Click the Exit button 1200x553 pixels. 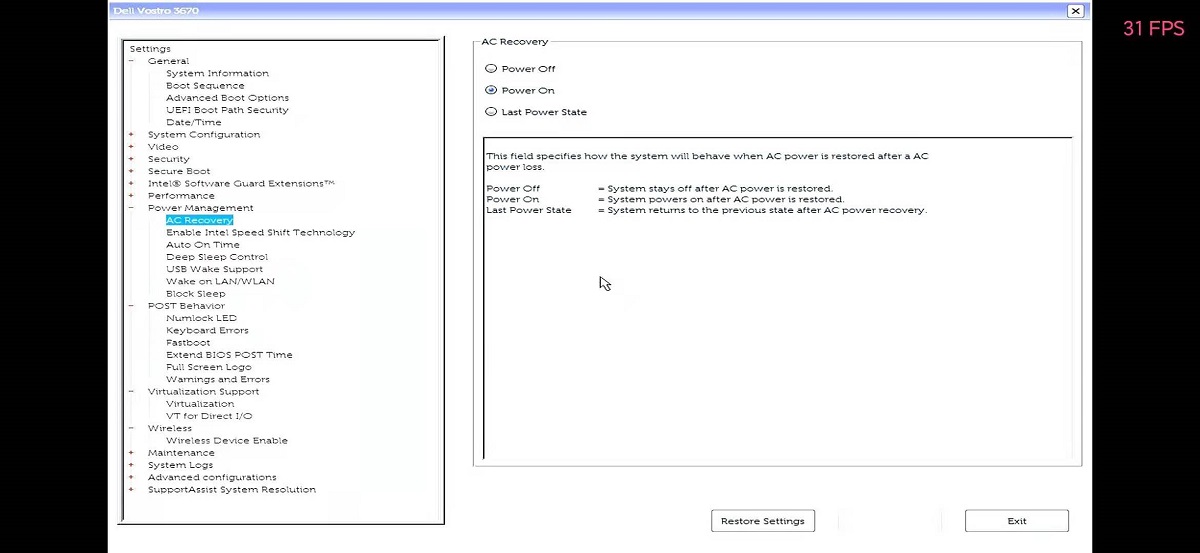tap(1017, 521)
